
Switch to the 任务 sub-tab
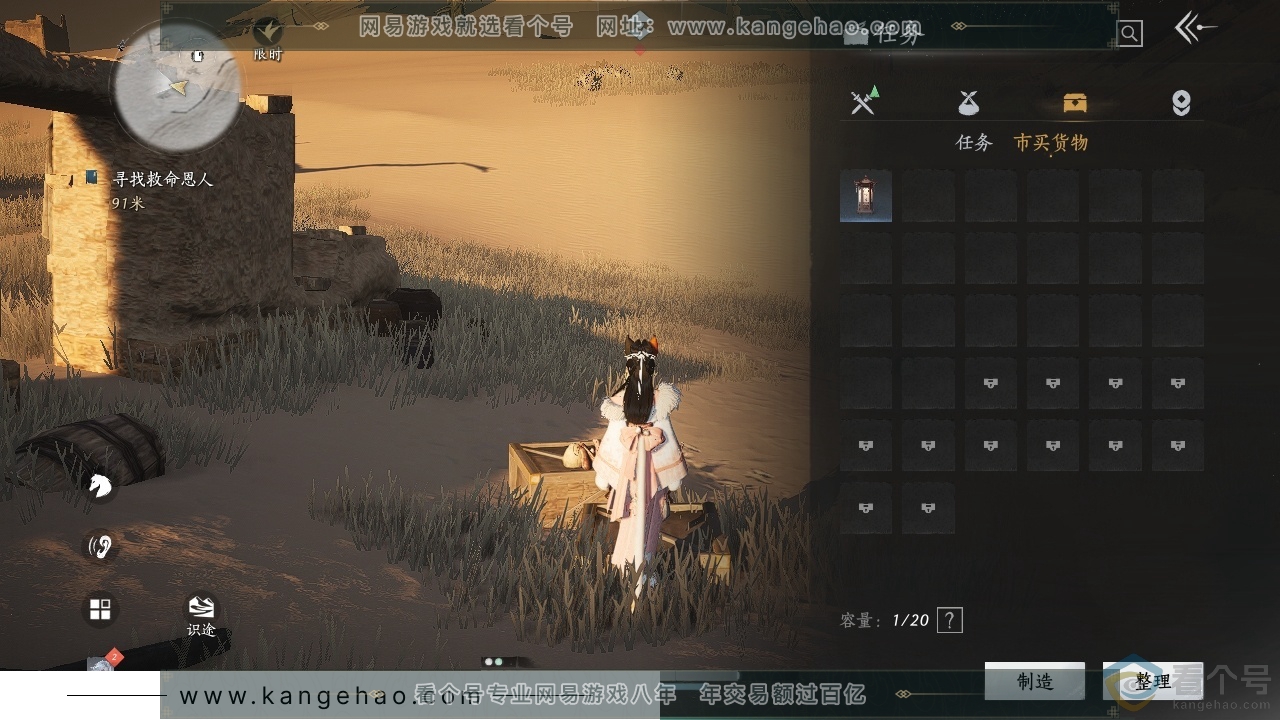974,143
